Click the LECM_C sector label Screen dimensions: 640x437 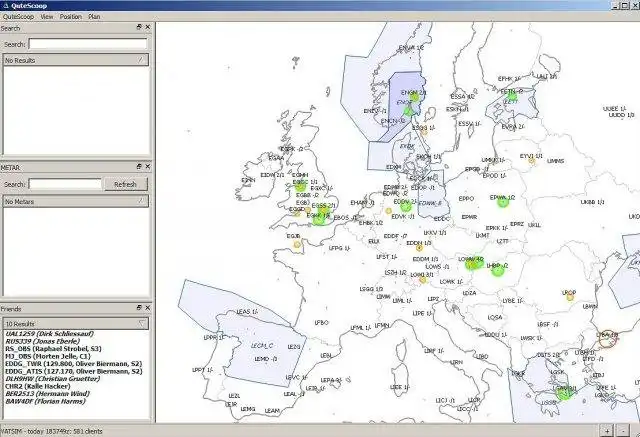(262, 346)
